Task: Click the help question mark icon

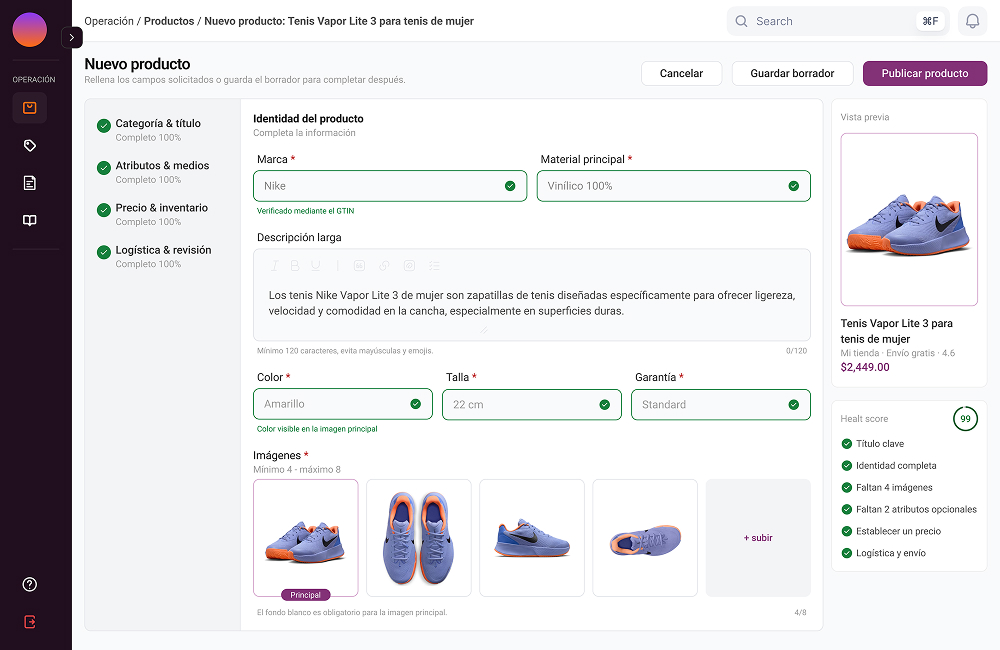Action: (x=29, y=584)
